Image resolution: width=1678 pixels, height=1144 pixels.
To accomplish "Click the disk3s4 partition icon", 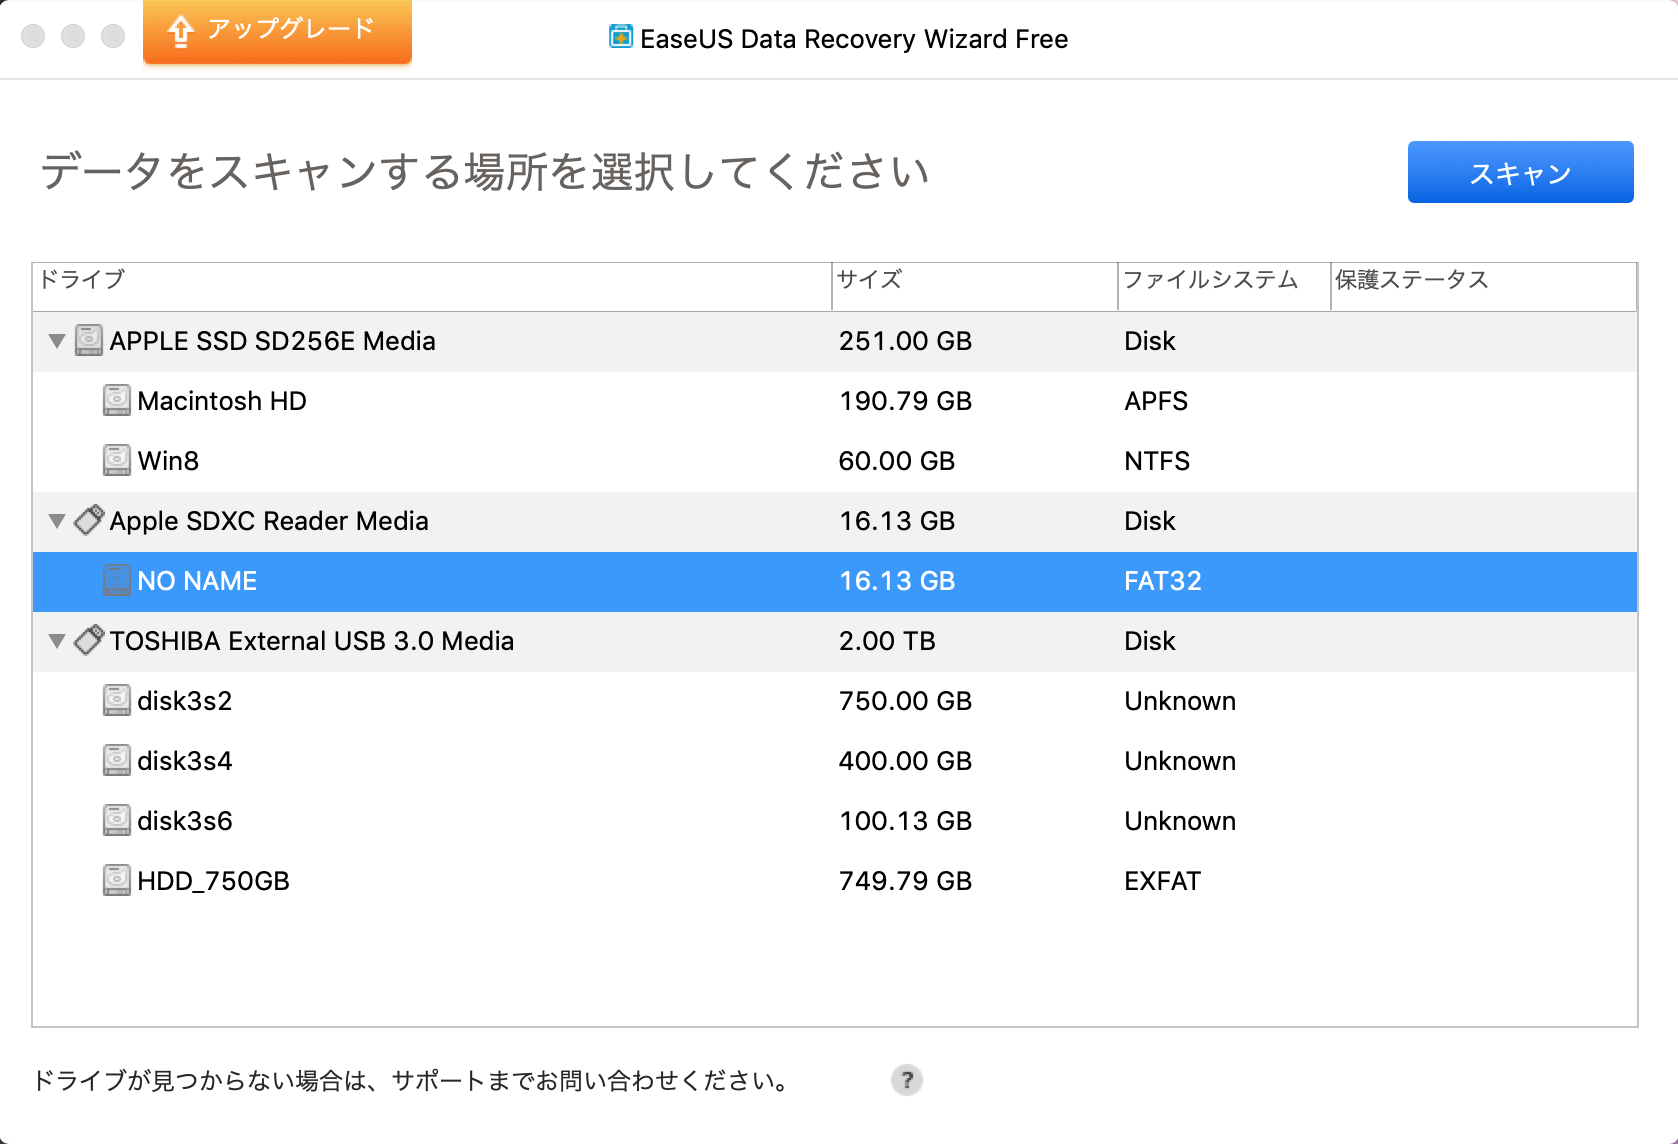I will tap(117, 760).
